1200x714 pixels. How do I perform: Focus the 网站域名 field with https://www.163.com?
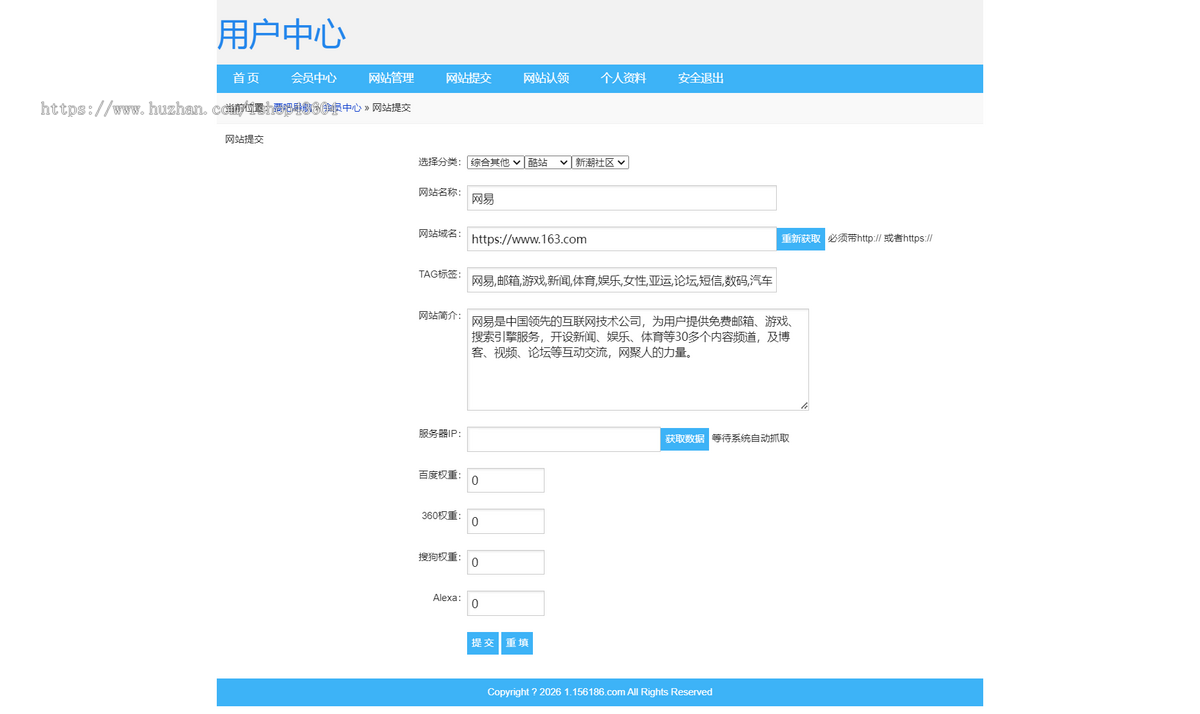[x=622, y=239]
